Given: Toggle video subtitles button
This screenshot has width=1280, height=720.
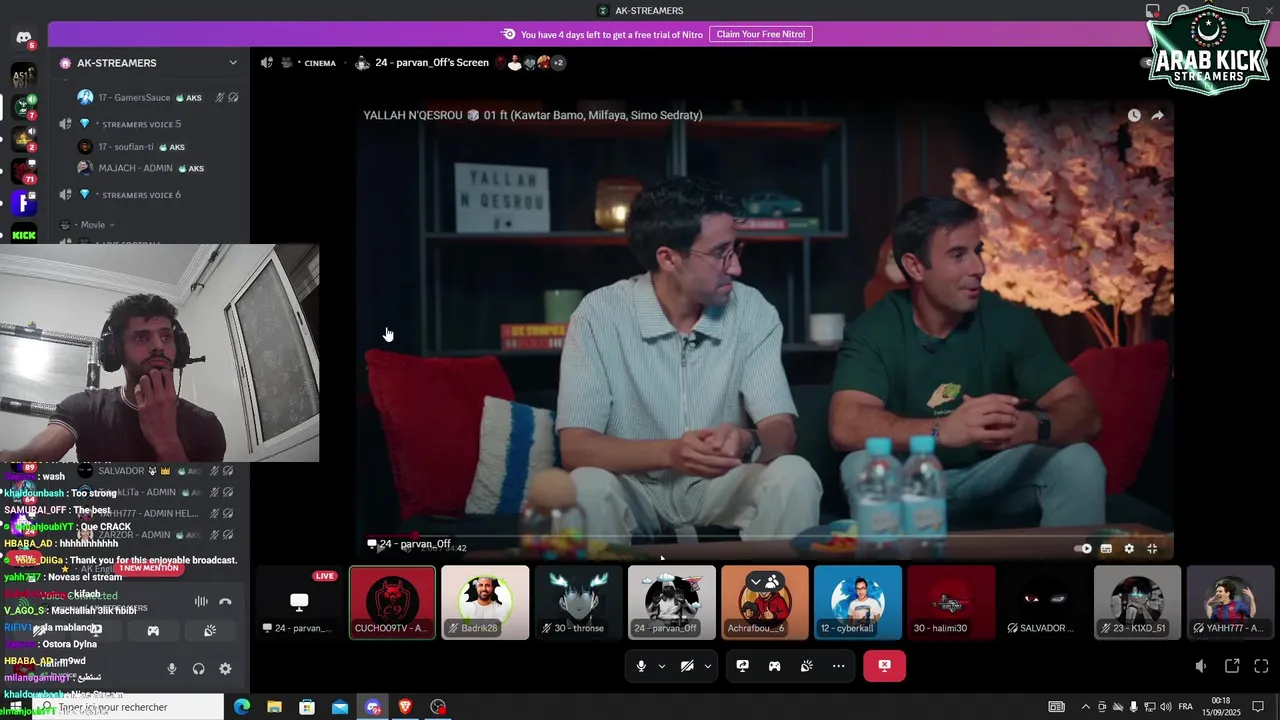Looking at the screenshot, I should click(1106, 548).
